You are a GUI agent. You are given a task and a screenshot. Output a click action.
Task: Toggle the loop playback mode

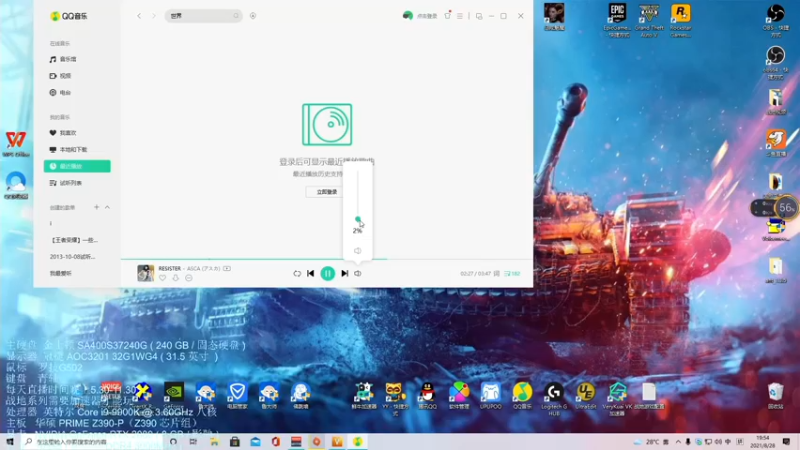pos(297,273)
